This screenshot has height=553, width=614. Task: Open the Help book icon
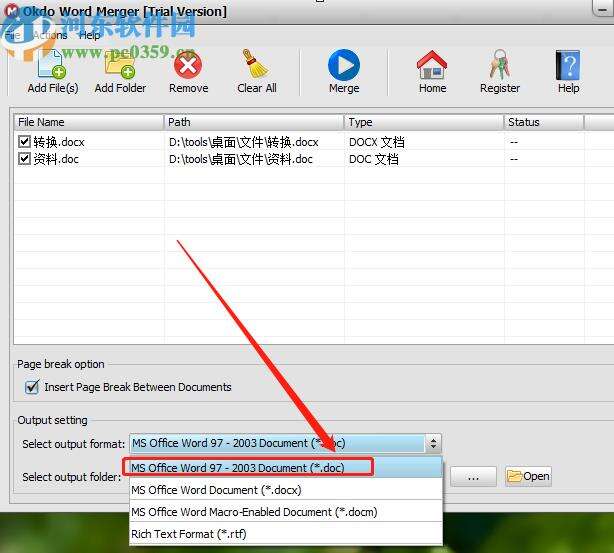tap(568, 65)
